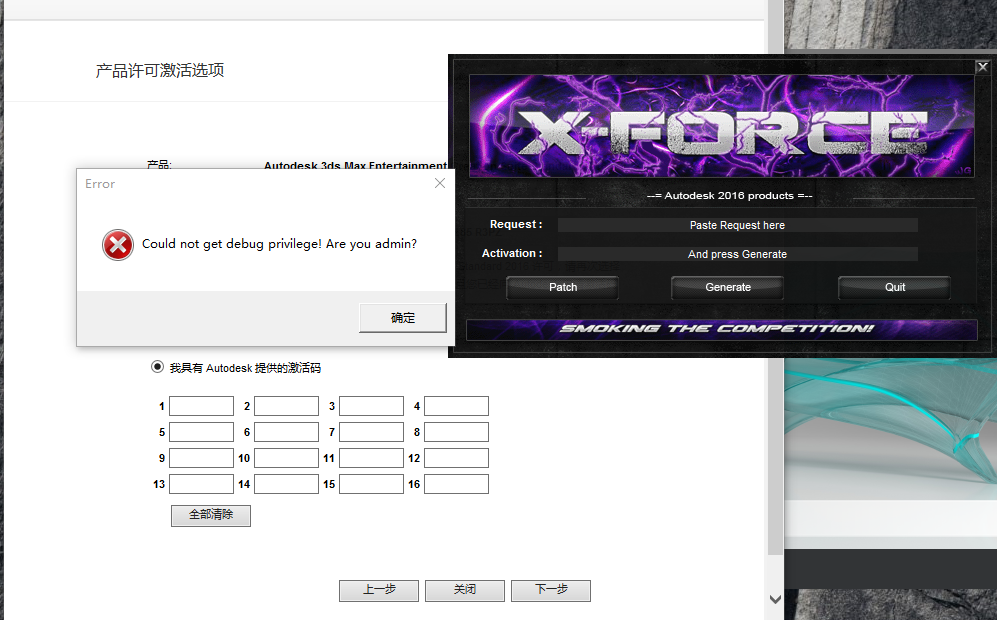Click the Quit button in keygen

coord(895,287)
